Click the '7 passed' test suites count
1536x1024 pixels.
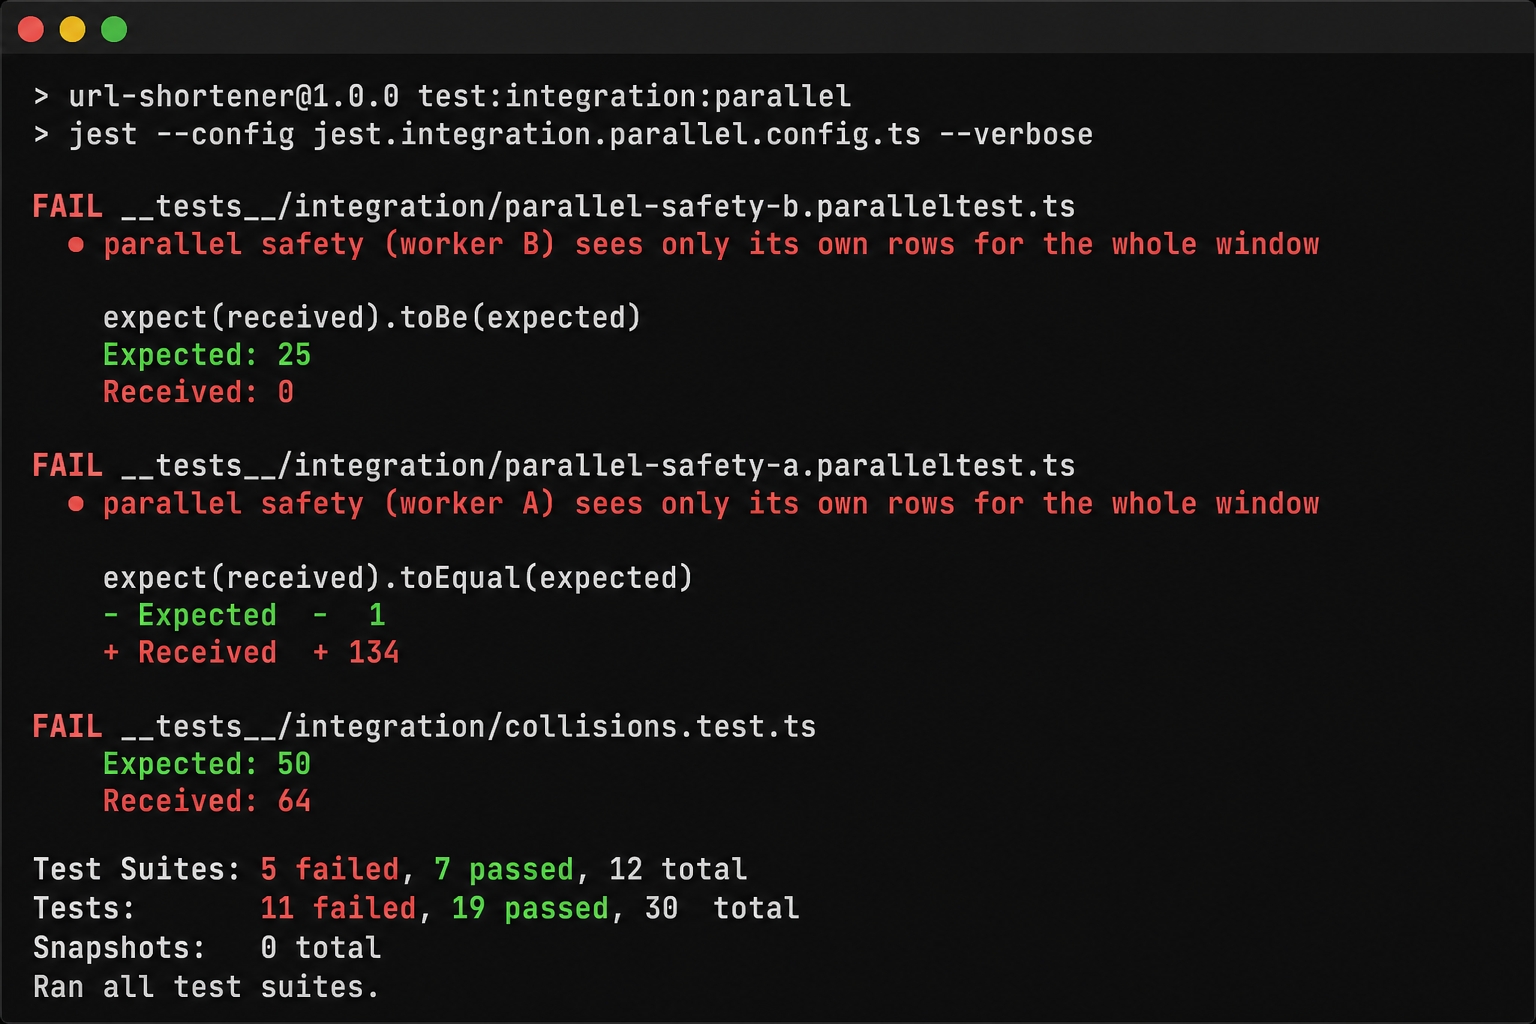[x=504, y=869]
